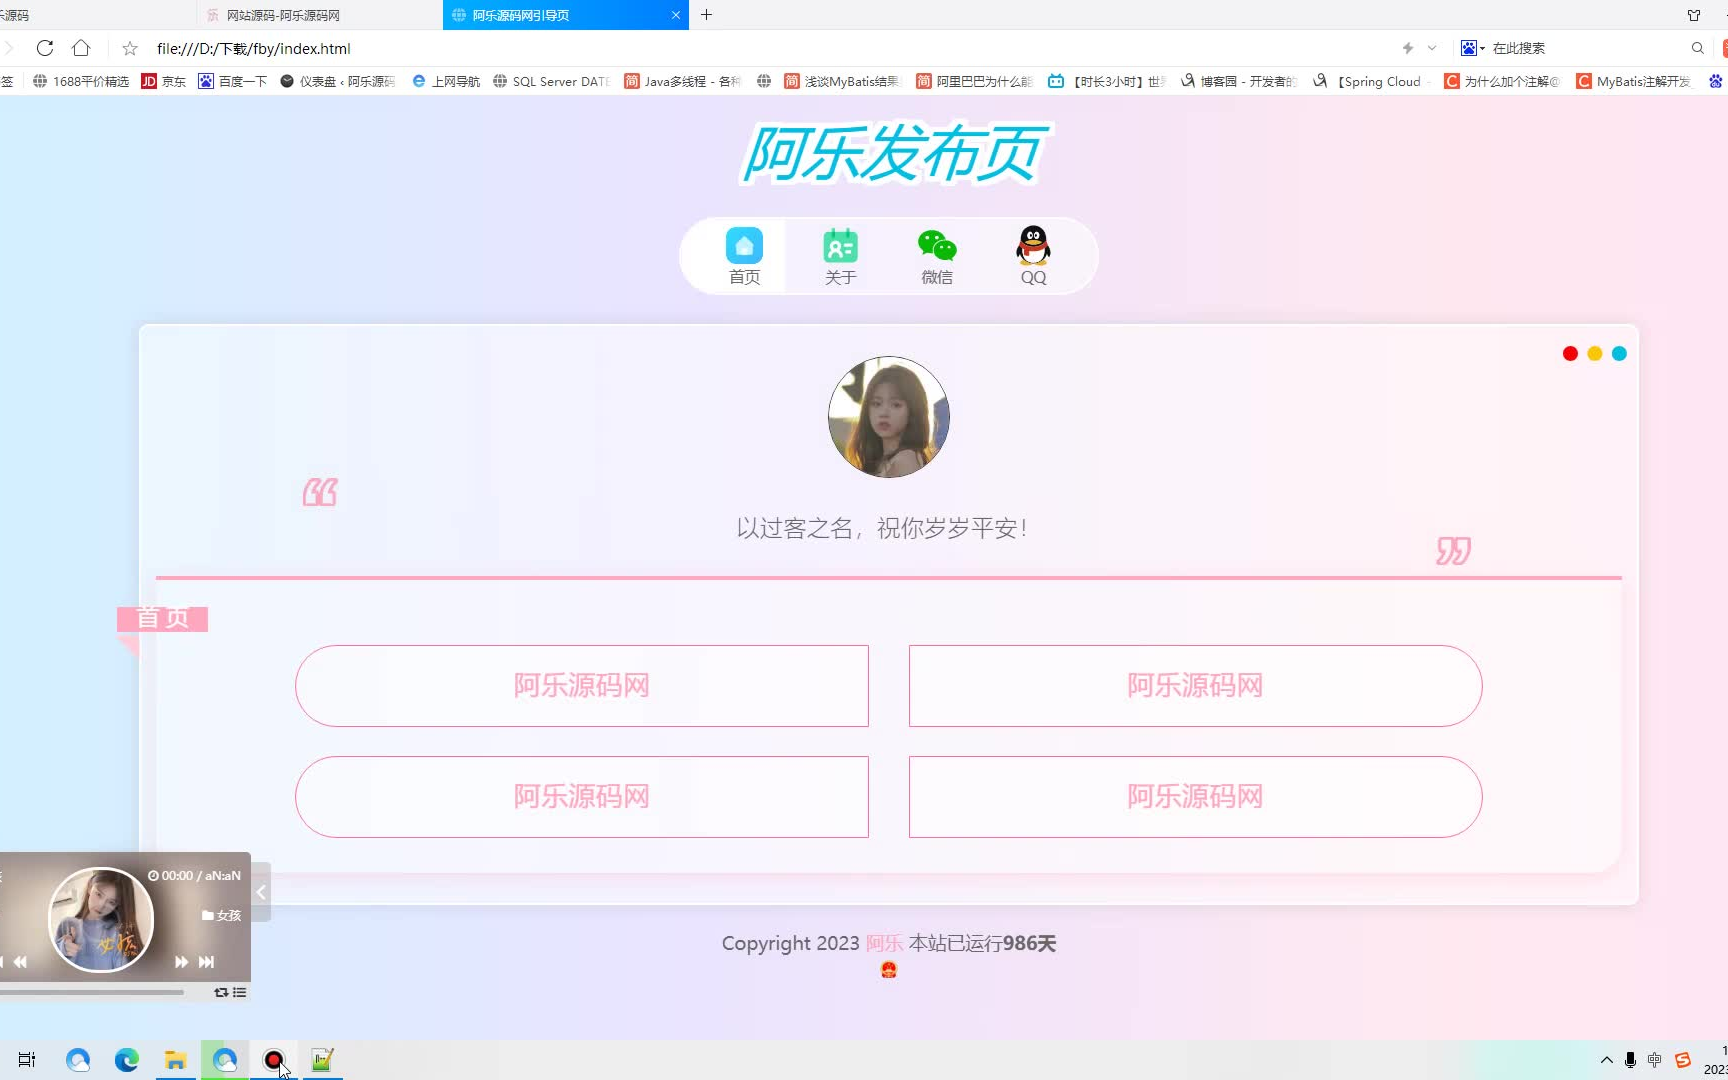Click the 微信 WeChat icon
The width and height of the screenshot is (1728, 1080).
click(936, 244)
